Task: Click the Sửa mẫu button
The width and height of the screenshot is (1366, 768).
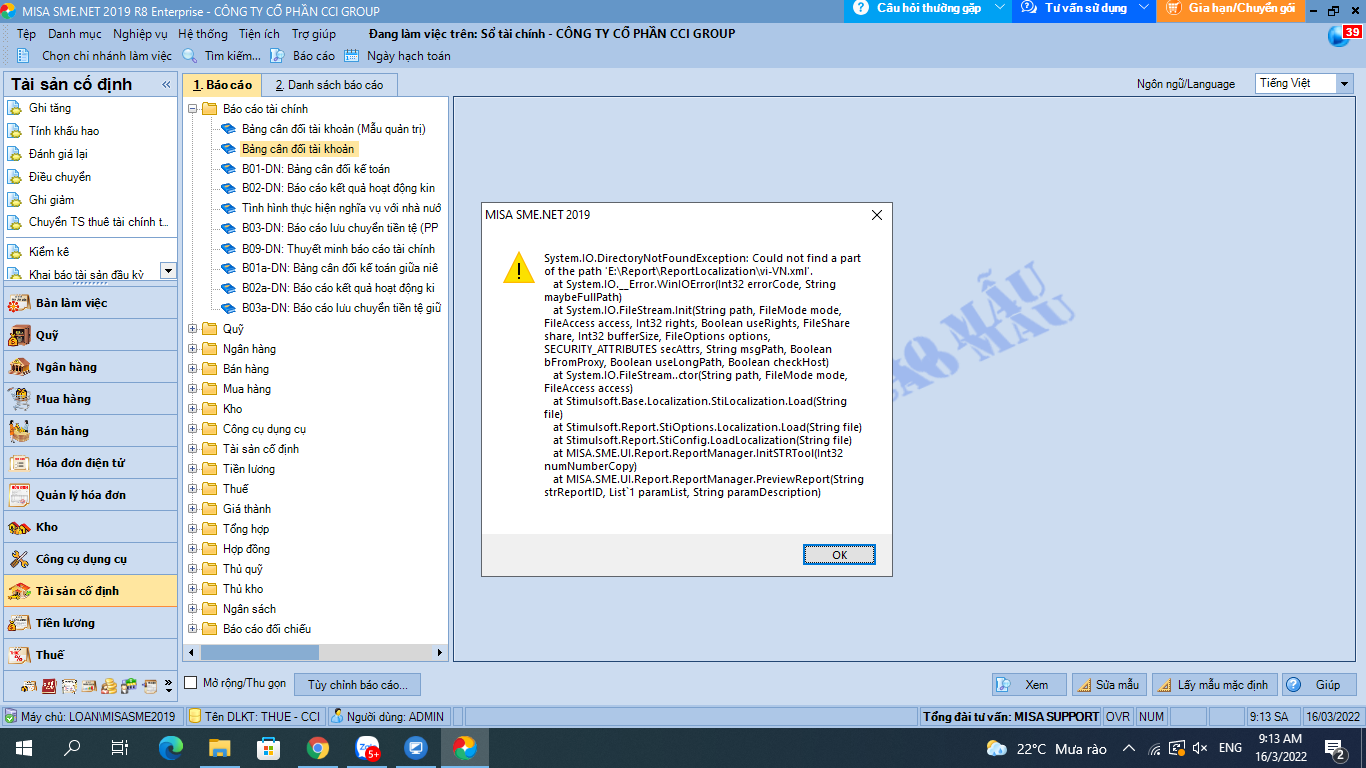Action: pyautogui.click(x=1109, y=685)
